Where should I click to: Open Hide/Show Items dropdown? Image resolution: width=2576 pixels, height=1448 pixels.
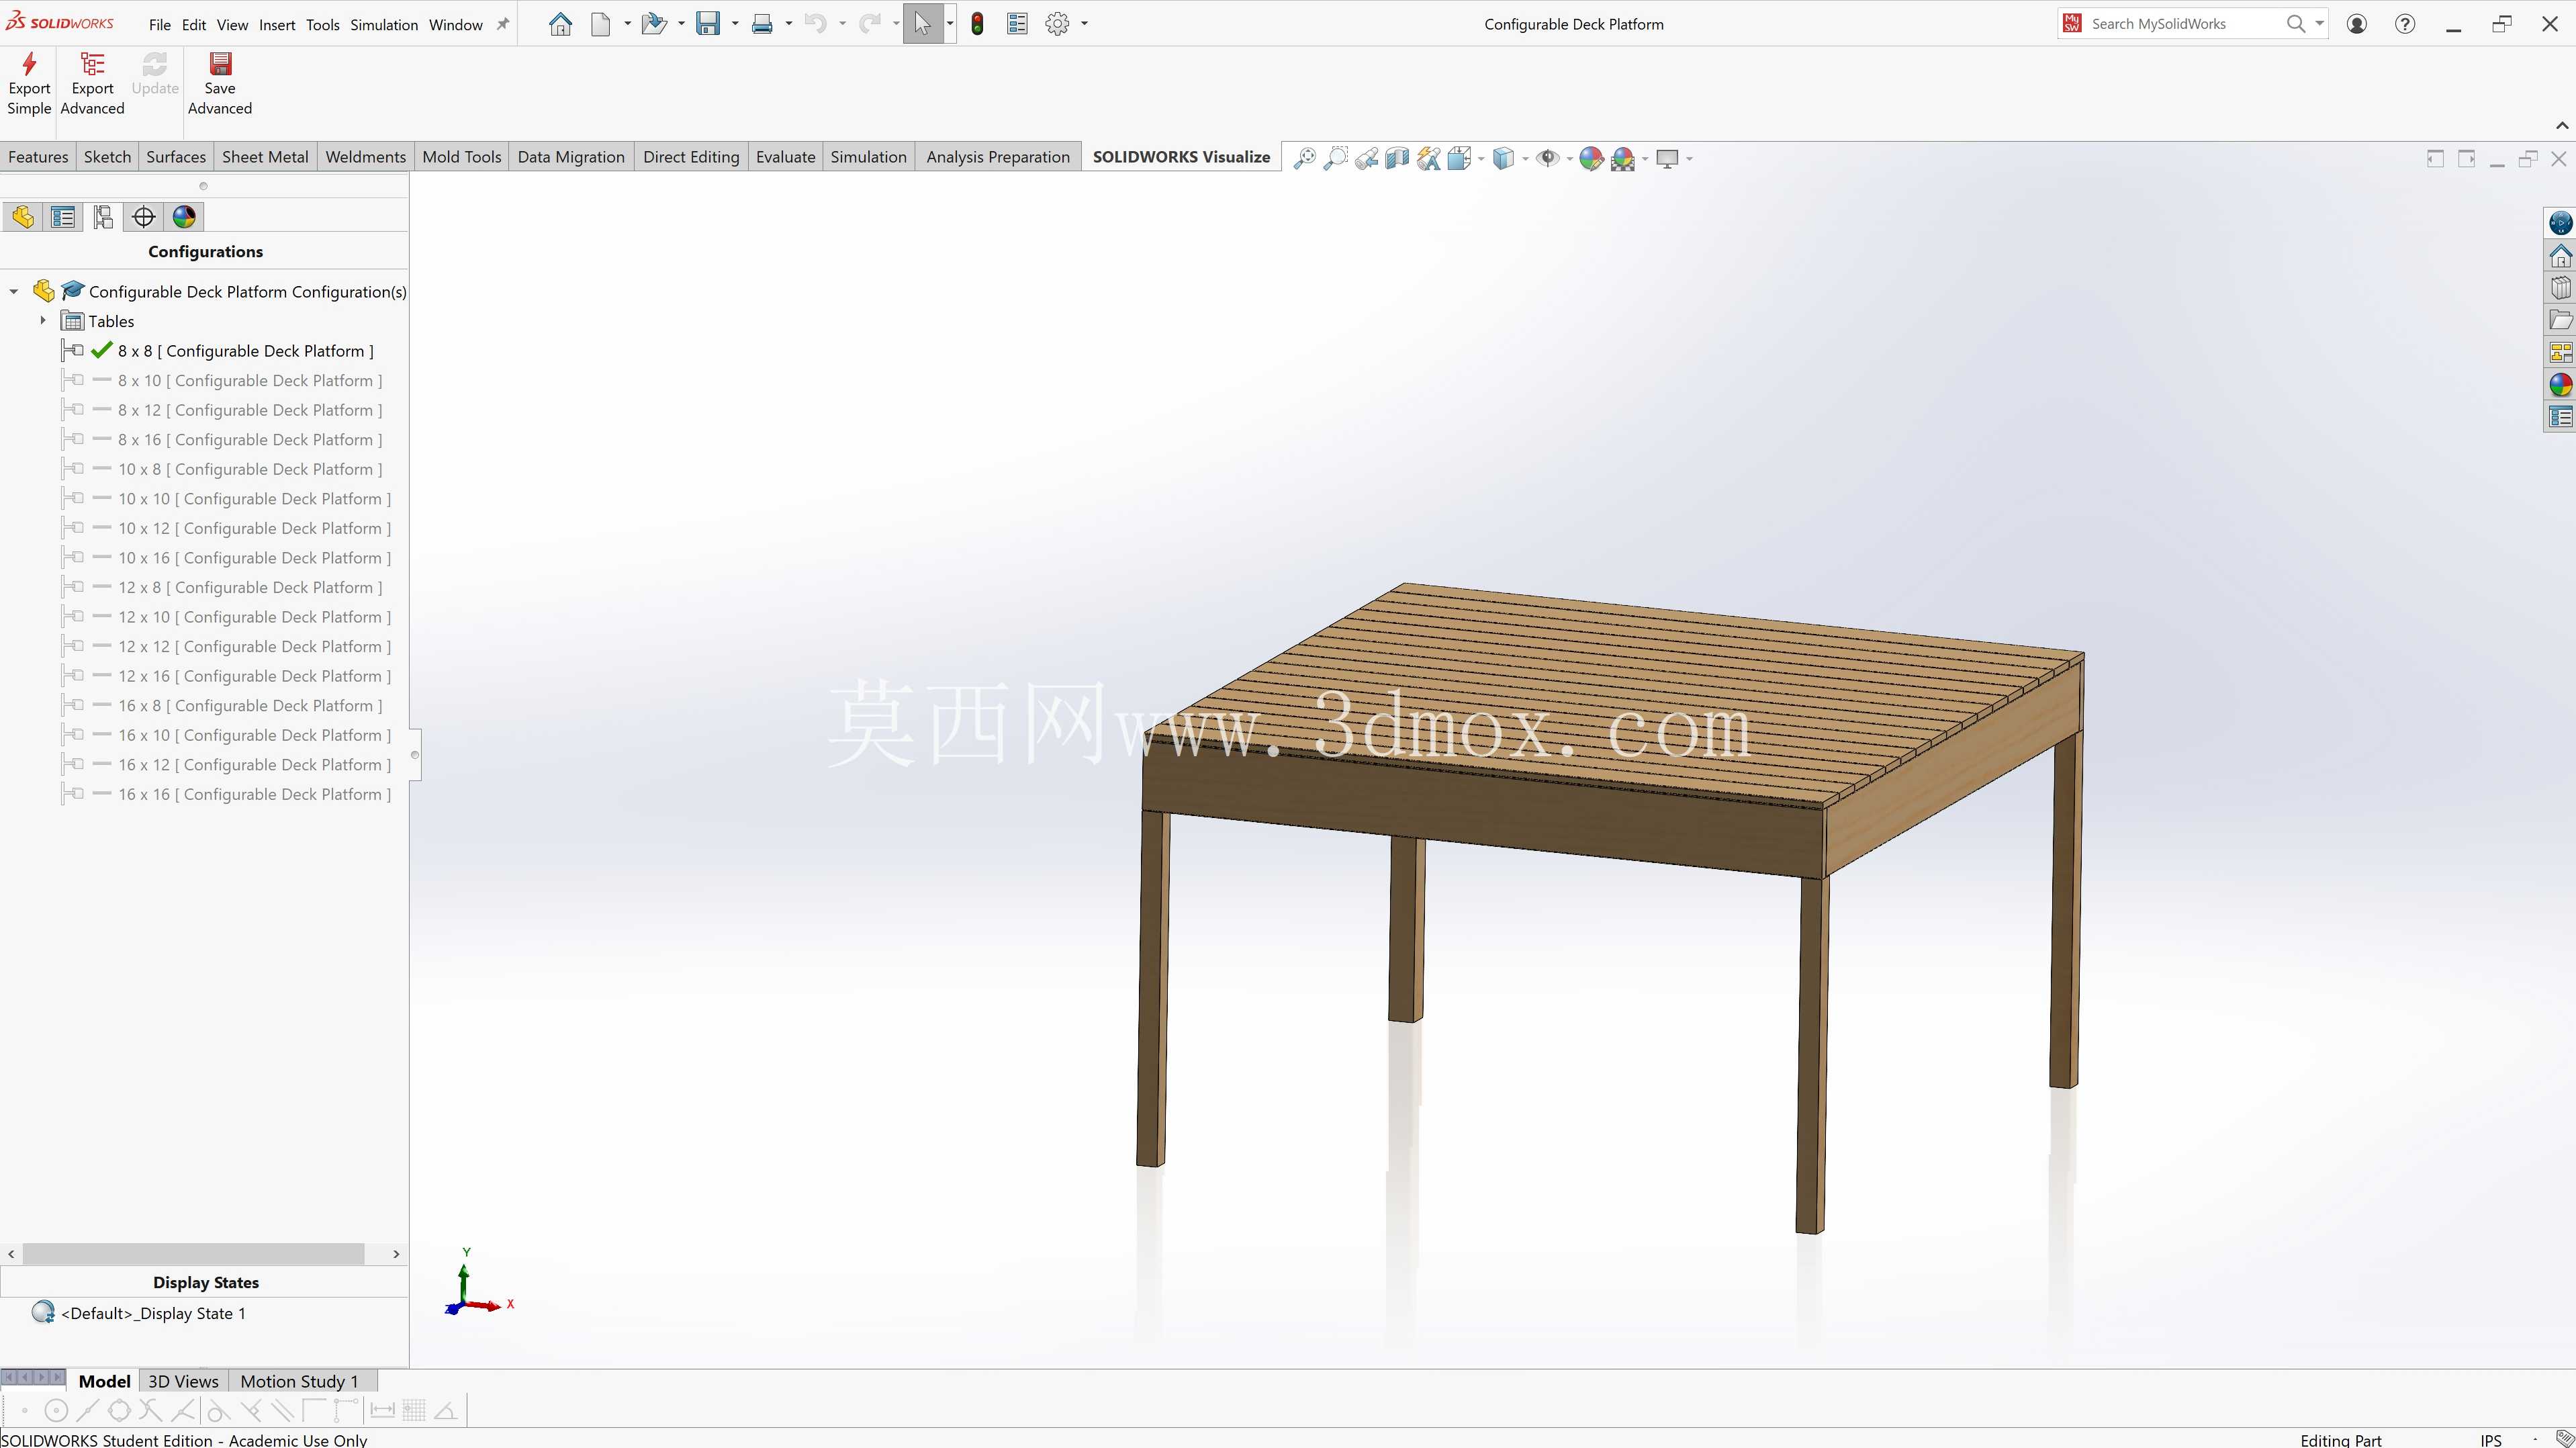(1569, 158)
